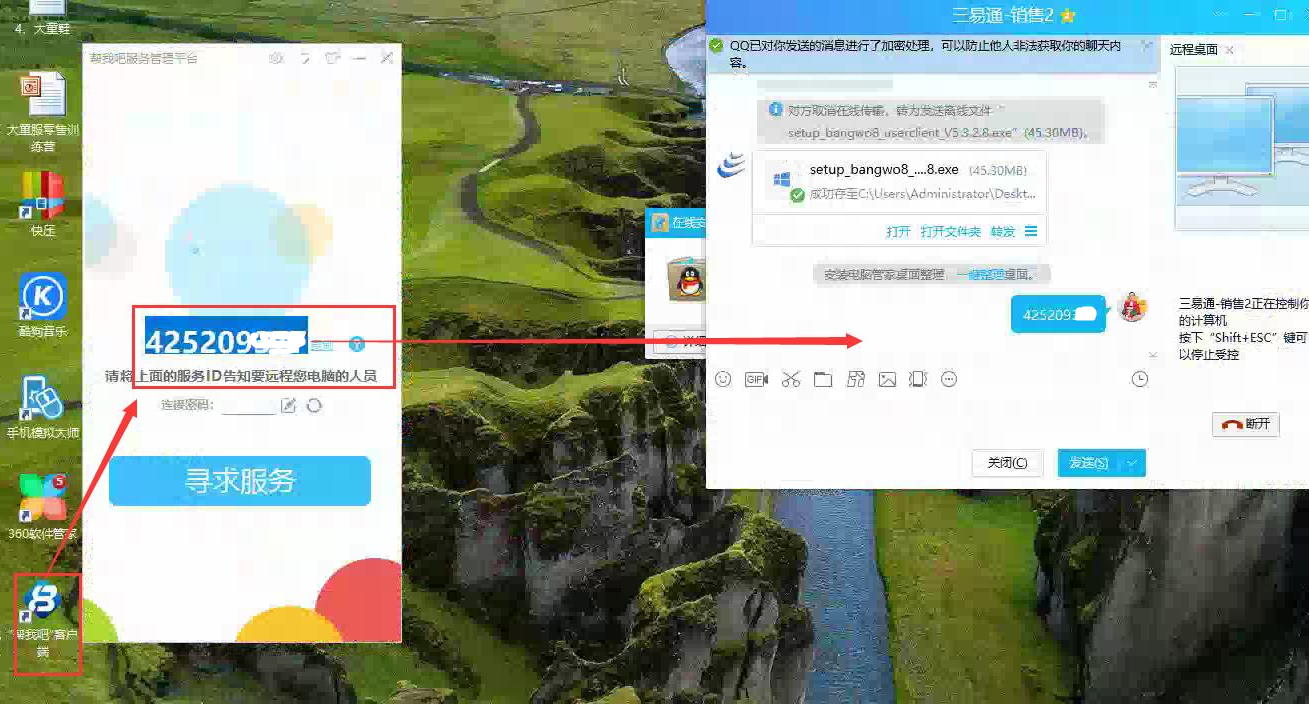The width and height of the screenshot is (1309, 704).
Task: Open the 帮我吧客户端 desktop shortcut
Action: (x=43, y=622)
